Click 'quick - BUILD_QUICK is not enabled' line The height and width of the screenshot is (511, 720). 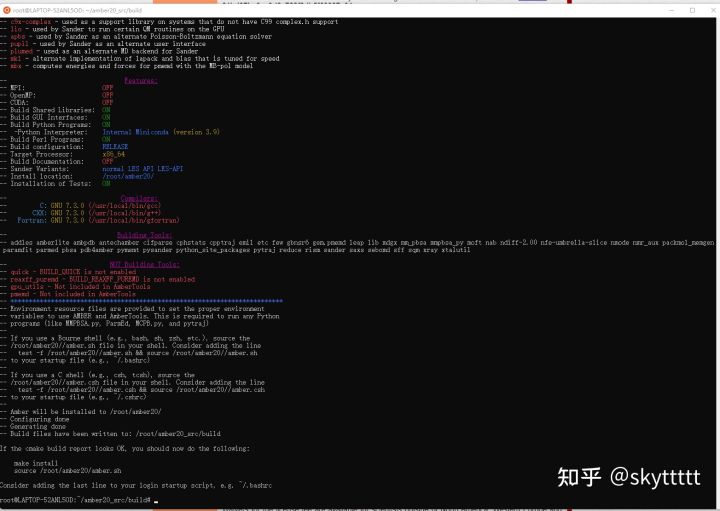pyautogui.click(x=73, y=271)
